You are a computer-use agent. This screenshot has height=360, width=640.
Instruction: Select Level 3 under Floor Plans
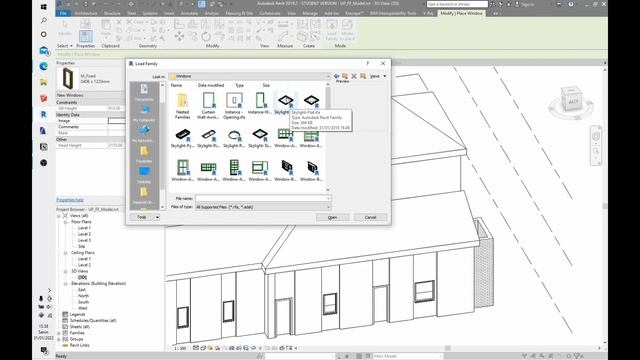pos(84,240)
